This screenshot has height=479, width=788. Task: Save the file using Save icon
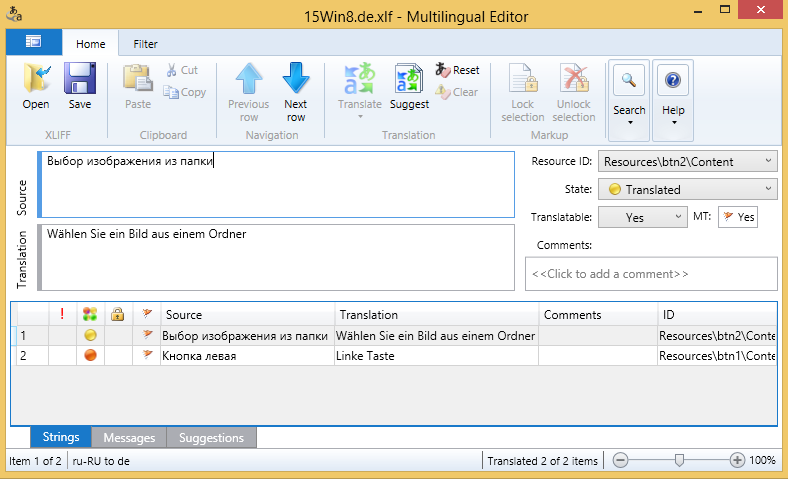coord(80,78)
